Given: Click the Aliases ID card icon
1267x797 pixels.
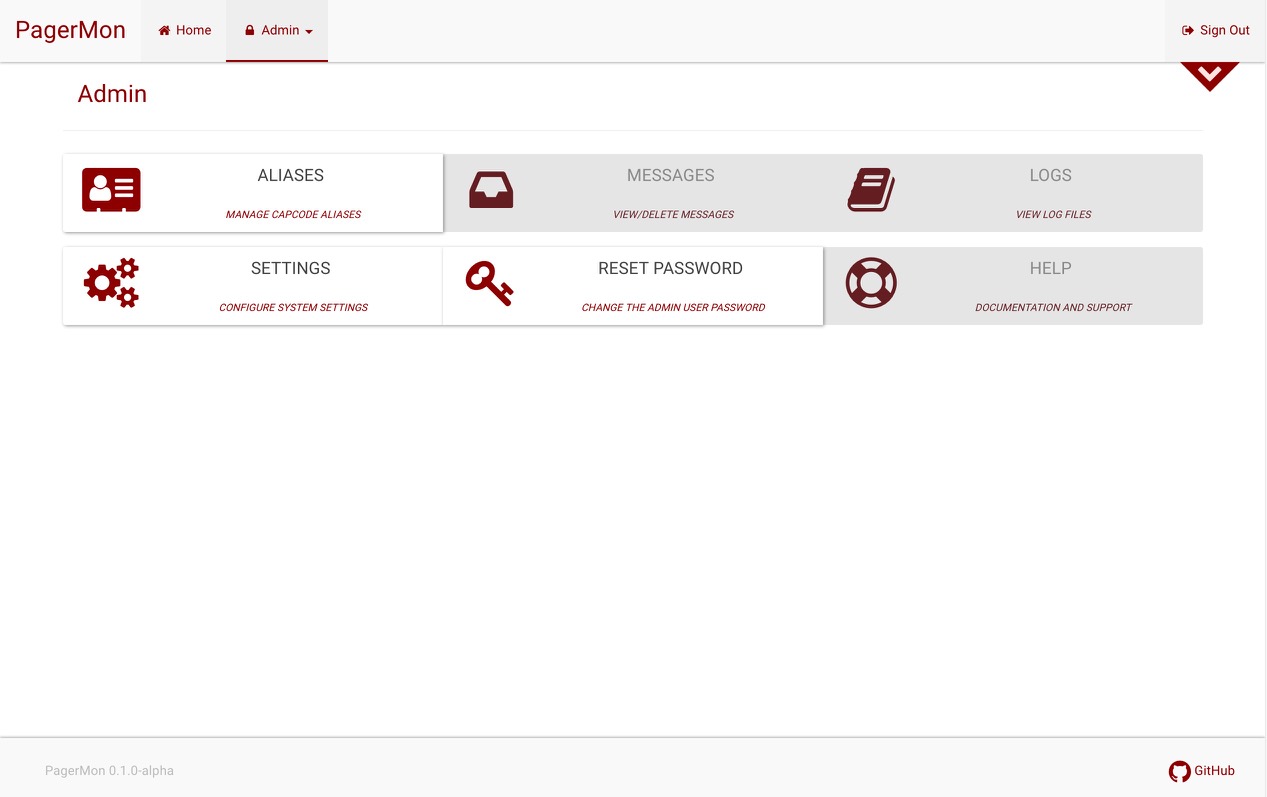Looking at the screenshot, I should [x=111, y=190].
